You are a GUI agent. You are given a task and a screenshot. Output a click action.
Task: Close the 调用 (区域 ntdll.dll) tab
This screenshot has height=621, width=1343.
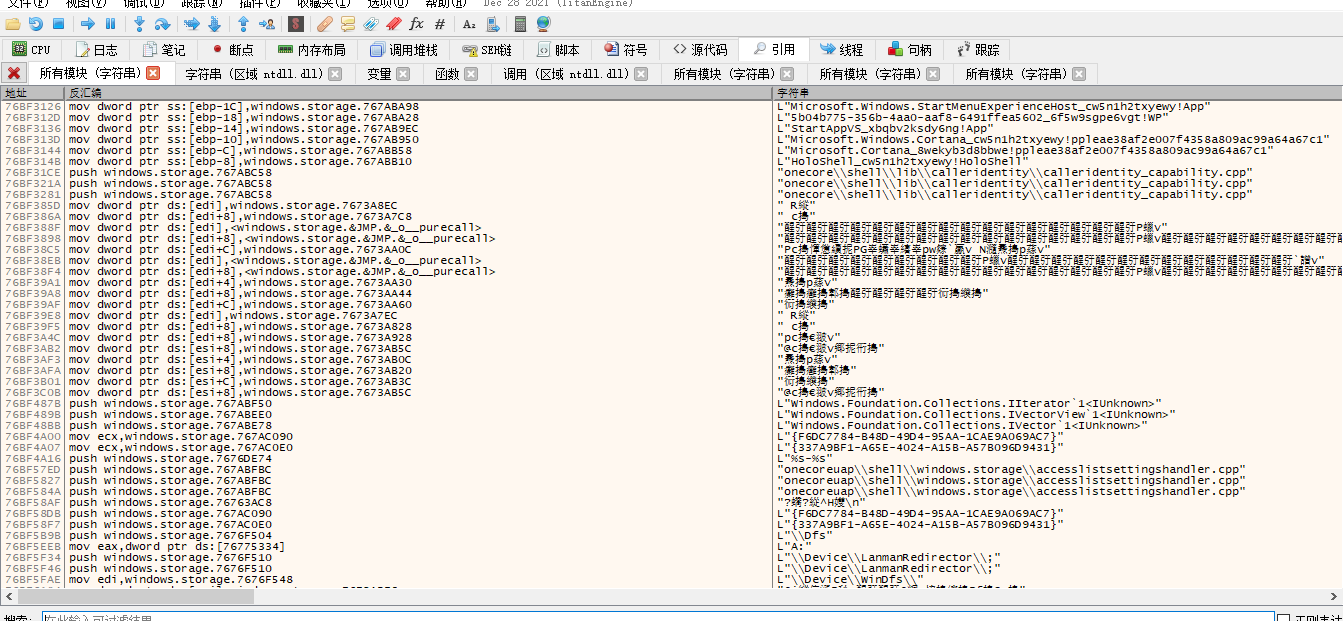pyautogui.click(x=642, y=74)
